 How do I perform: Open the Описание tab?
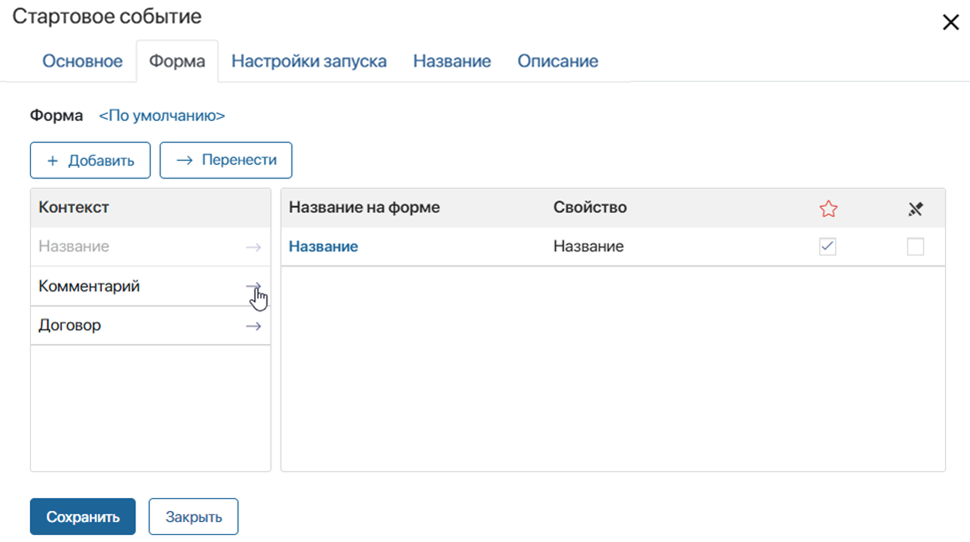(557, 61)
